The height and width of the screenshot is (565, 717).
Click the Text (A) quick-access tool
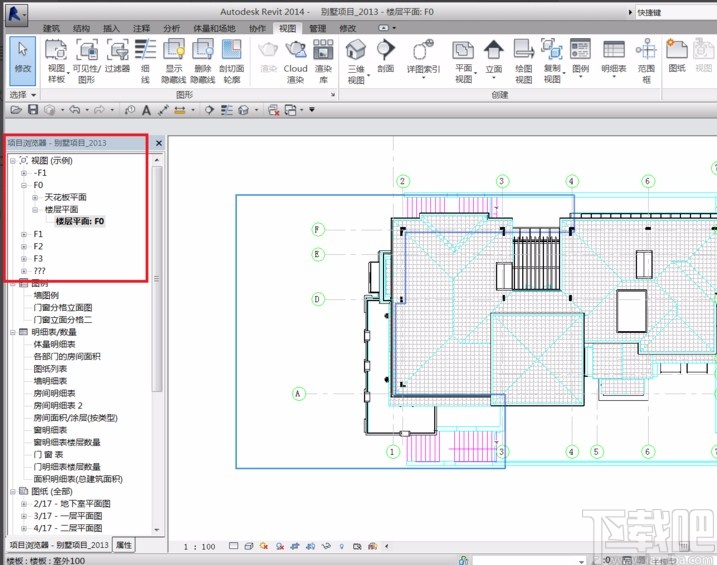146,110
